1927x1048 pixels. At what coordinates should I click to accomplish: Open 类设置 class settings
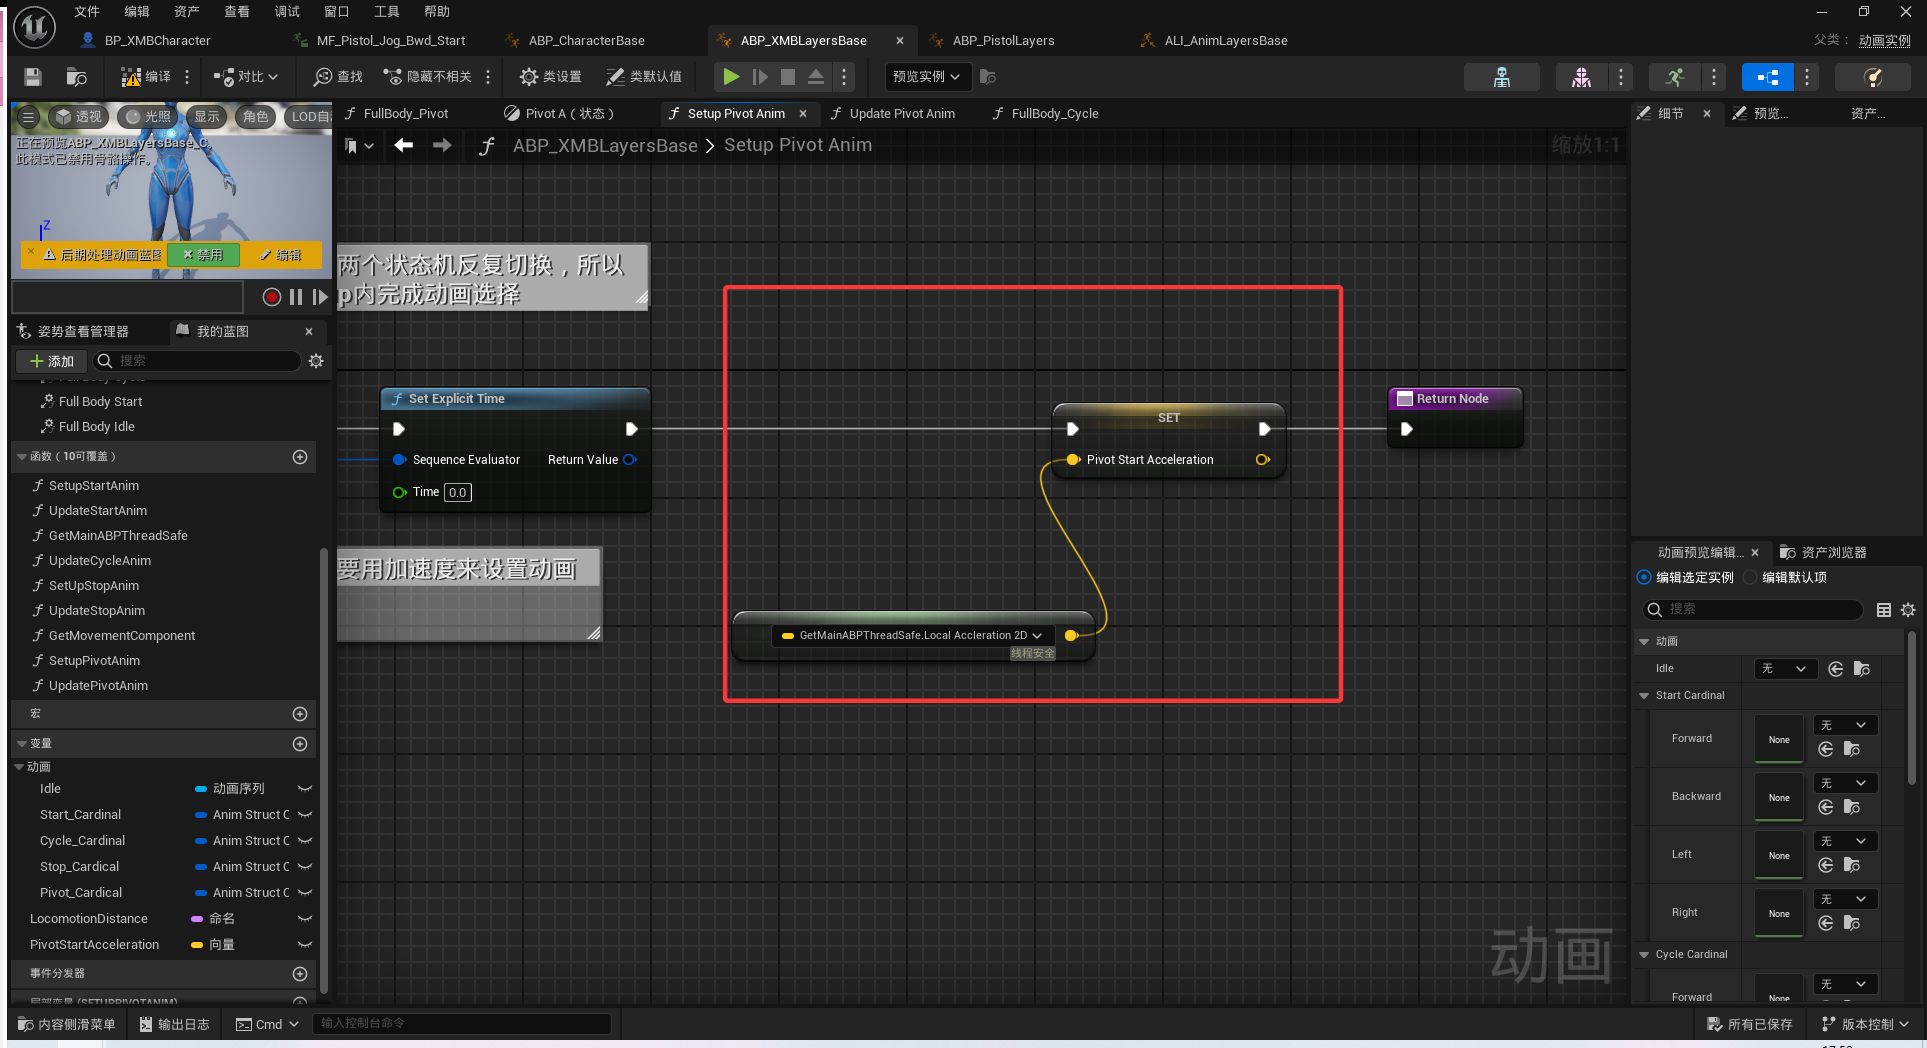point(551,77)
